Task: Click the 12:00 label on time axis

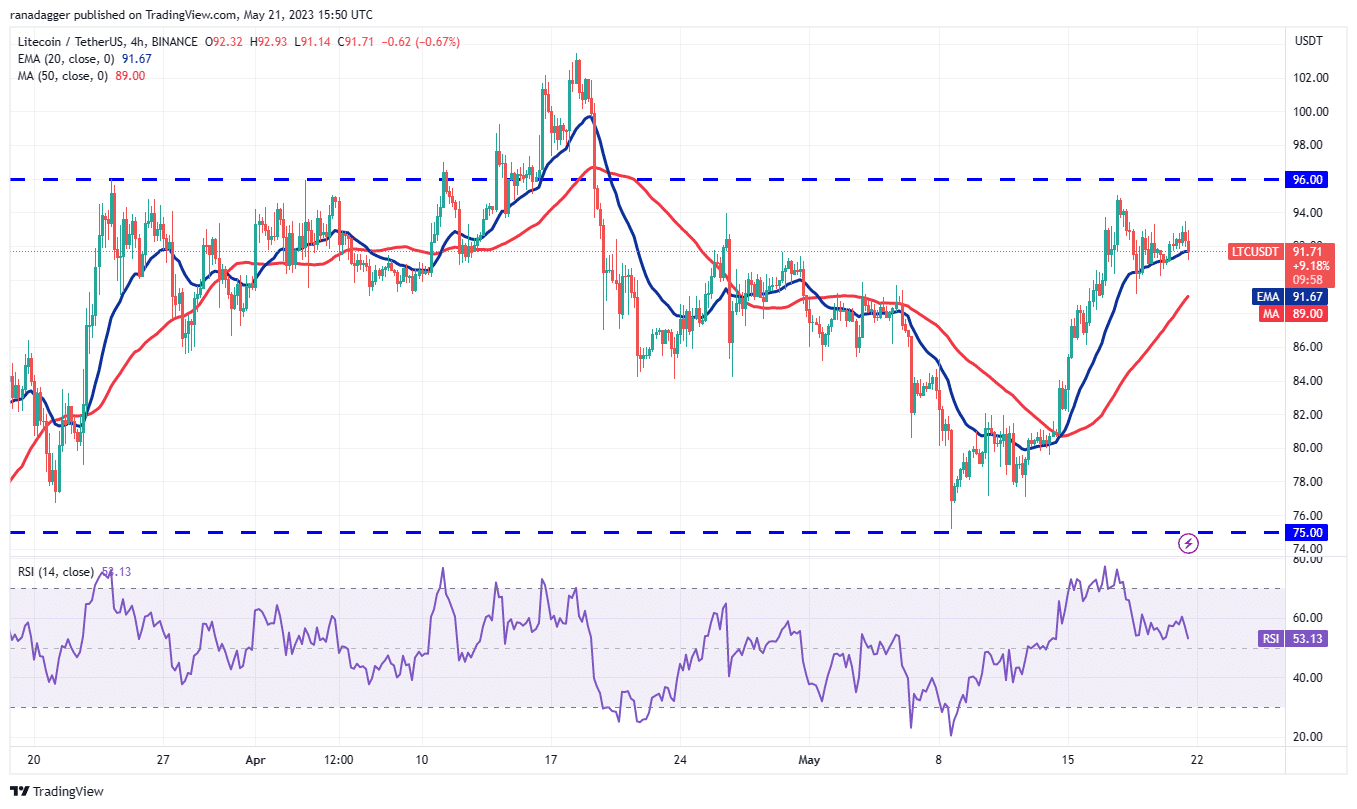Action: 339,760
